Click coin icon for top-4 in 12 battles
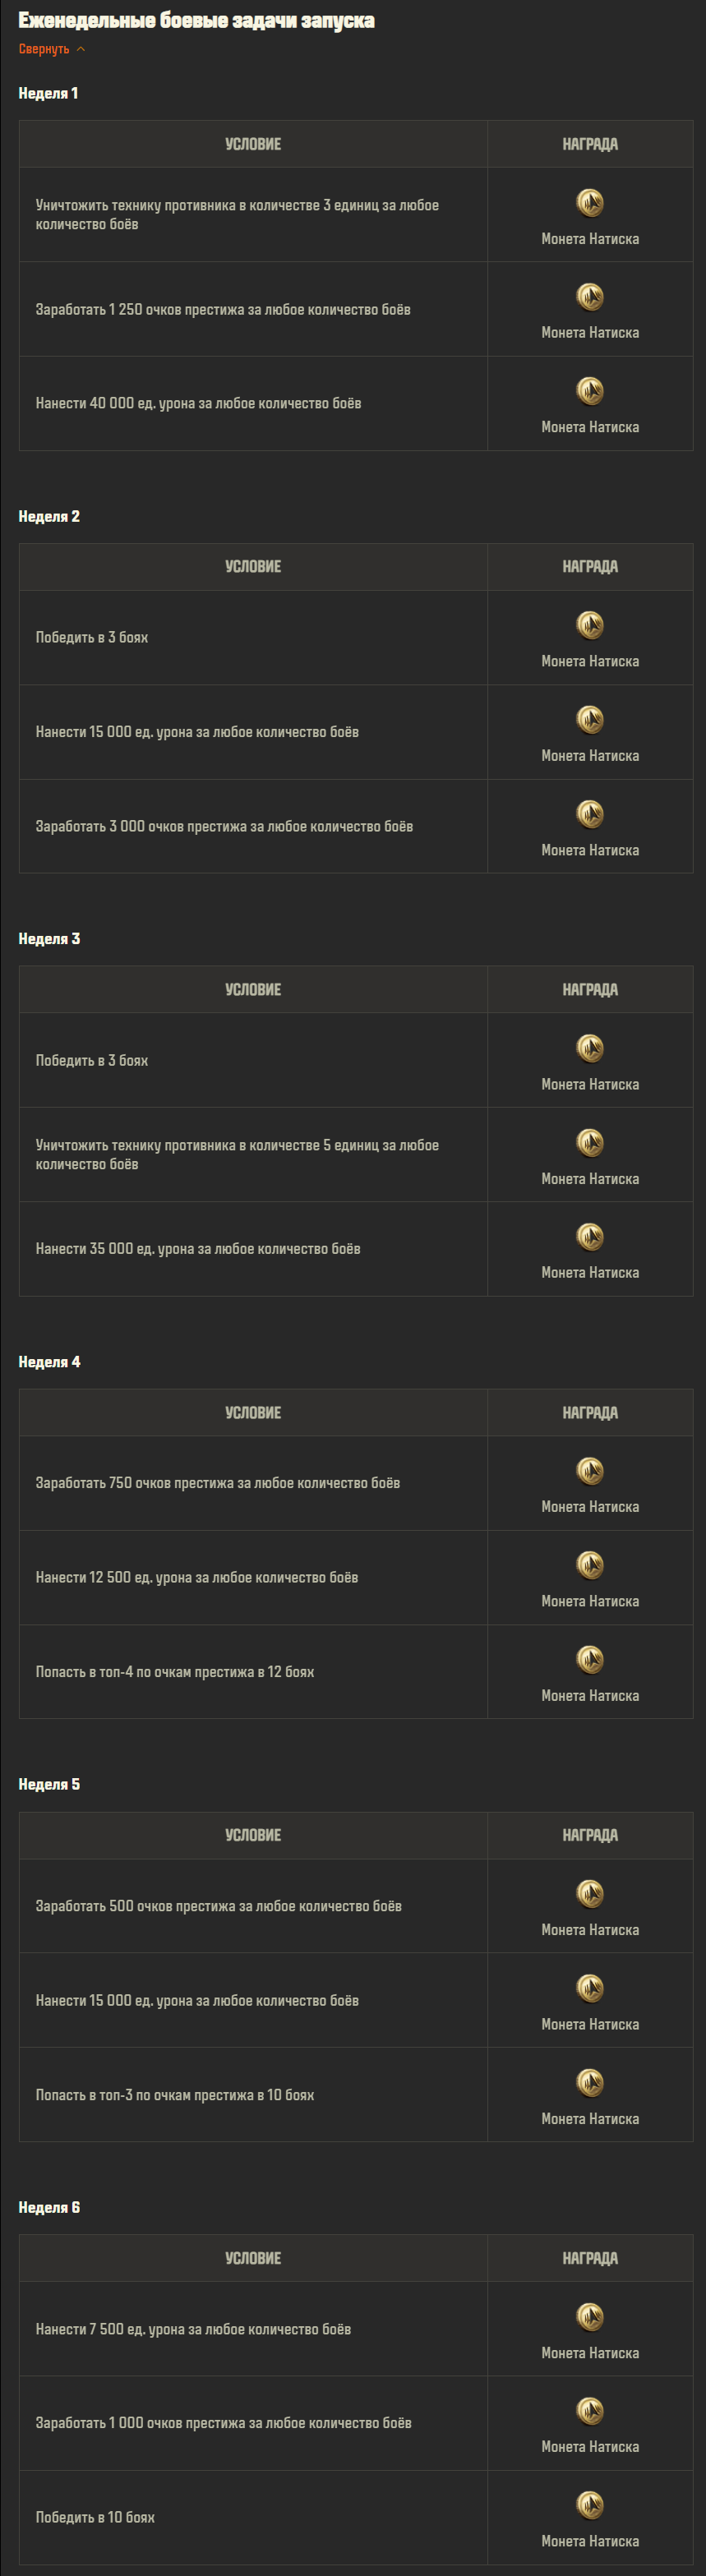 (x=590, y=1659)
